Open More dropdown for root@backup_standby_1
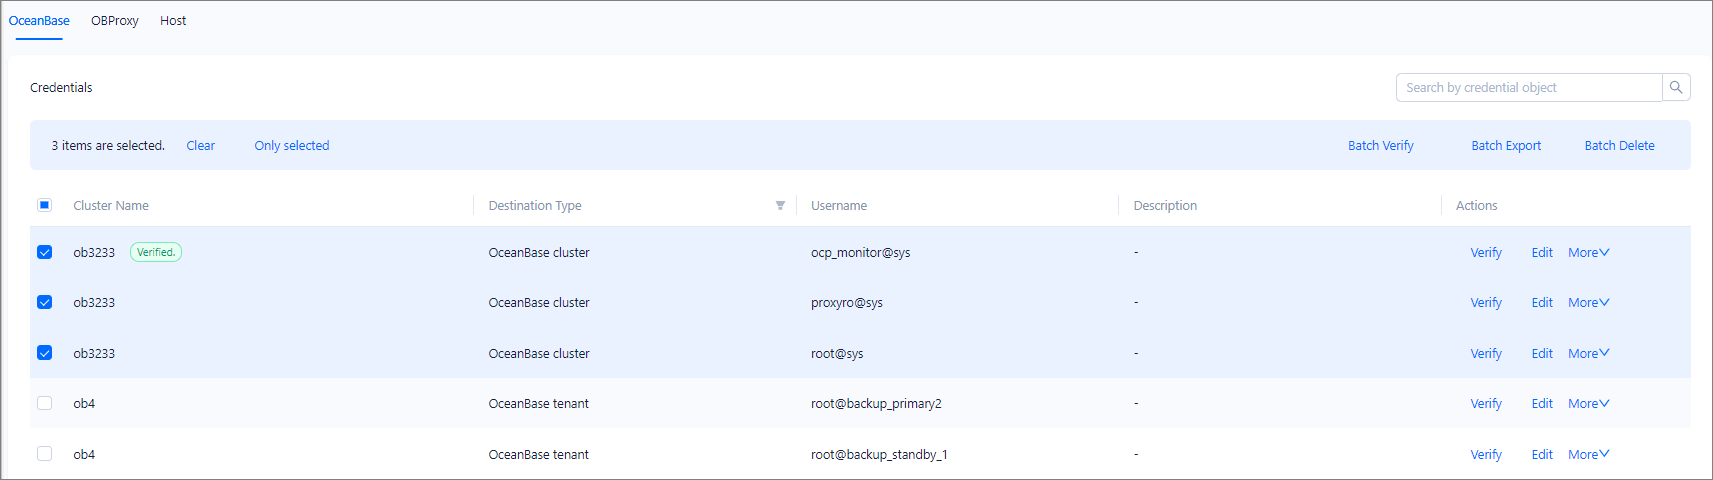The image size is (1713, 480). click(1588, 455)
